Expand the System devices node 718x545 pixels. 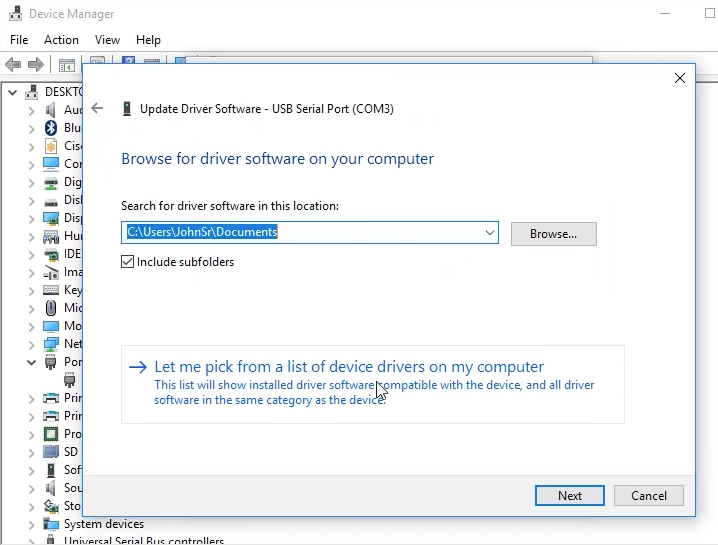pos(31,524)
